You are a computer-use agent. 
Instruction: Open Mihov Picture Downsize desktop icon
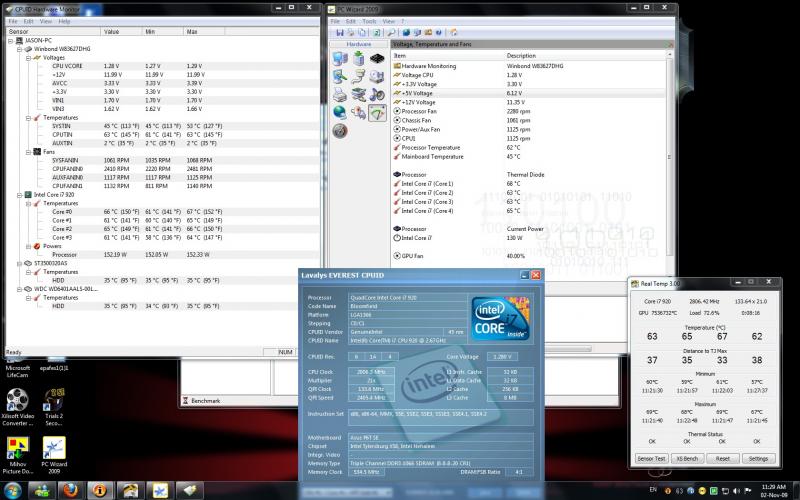point(17,455)
